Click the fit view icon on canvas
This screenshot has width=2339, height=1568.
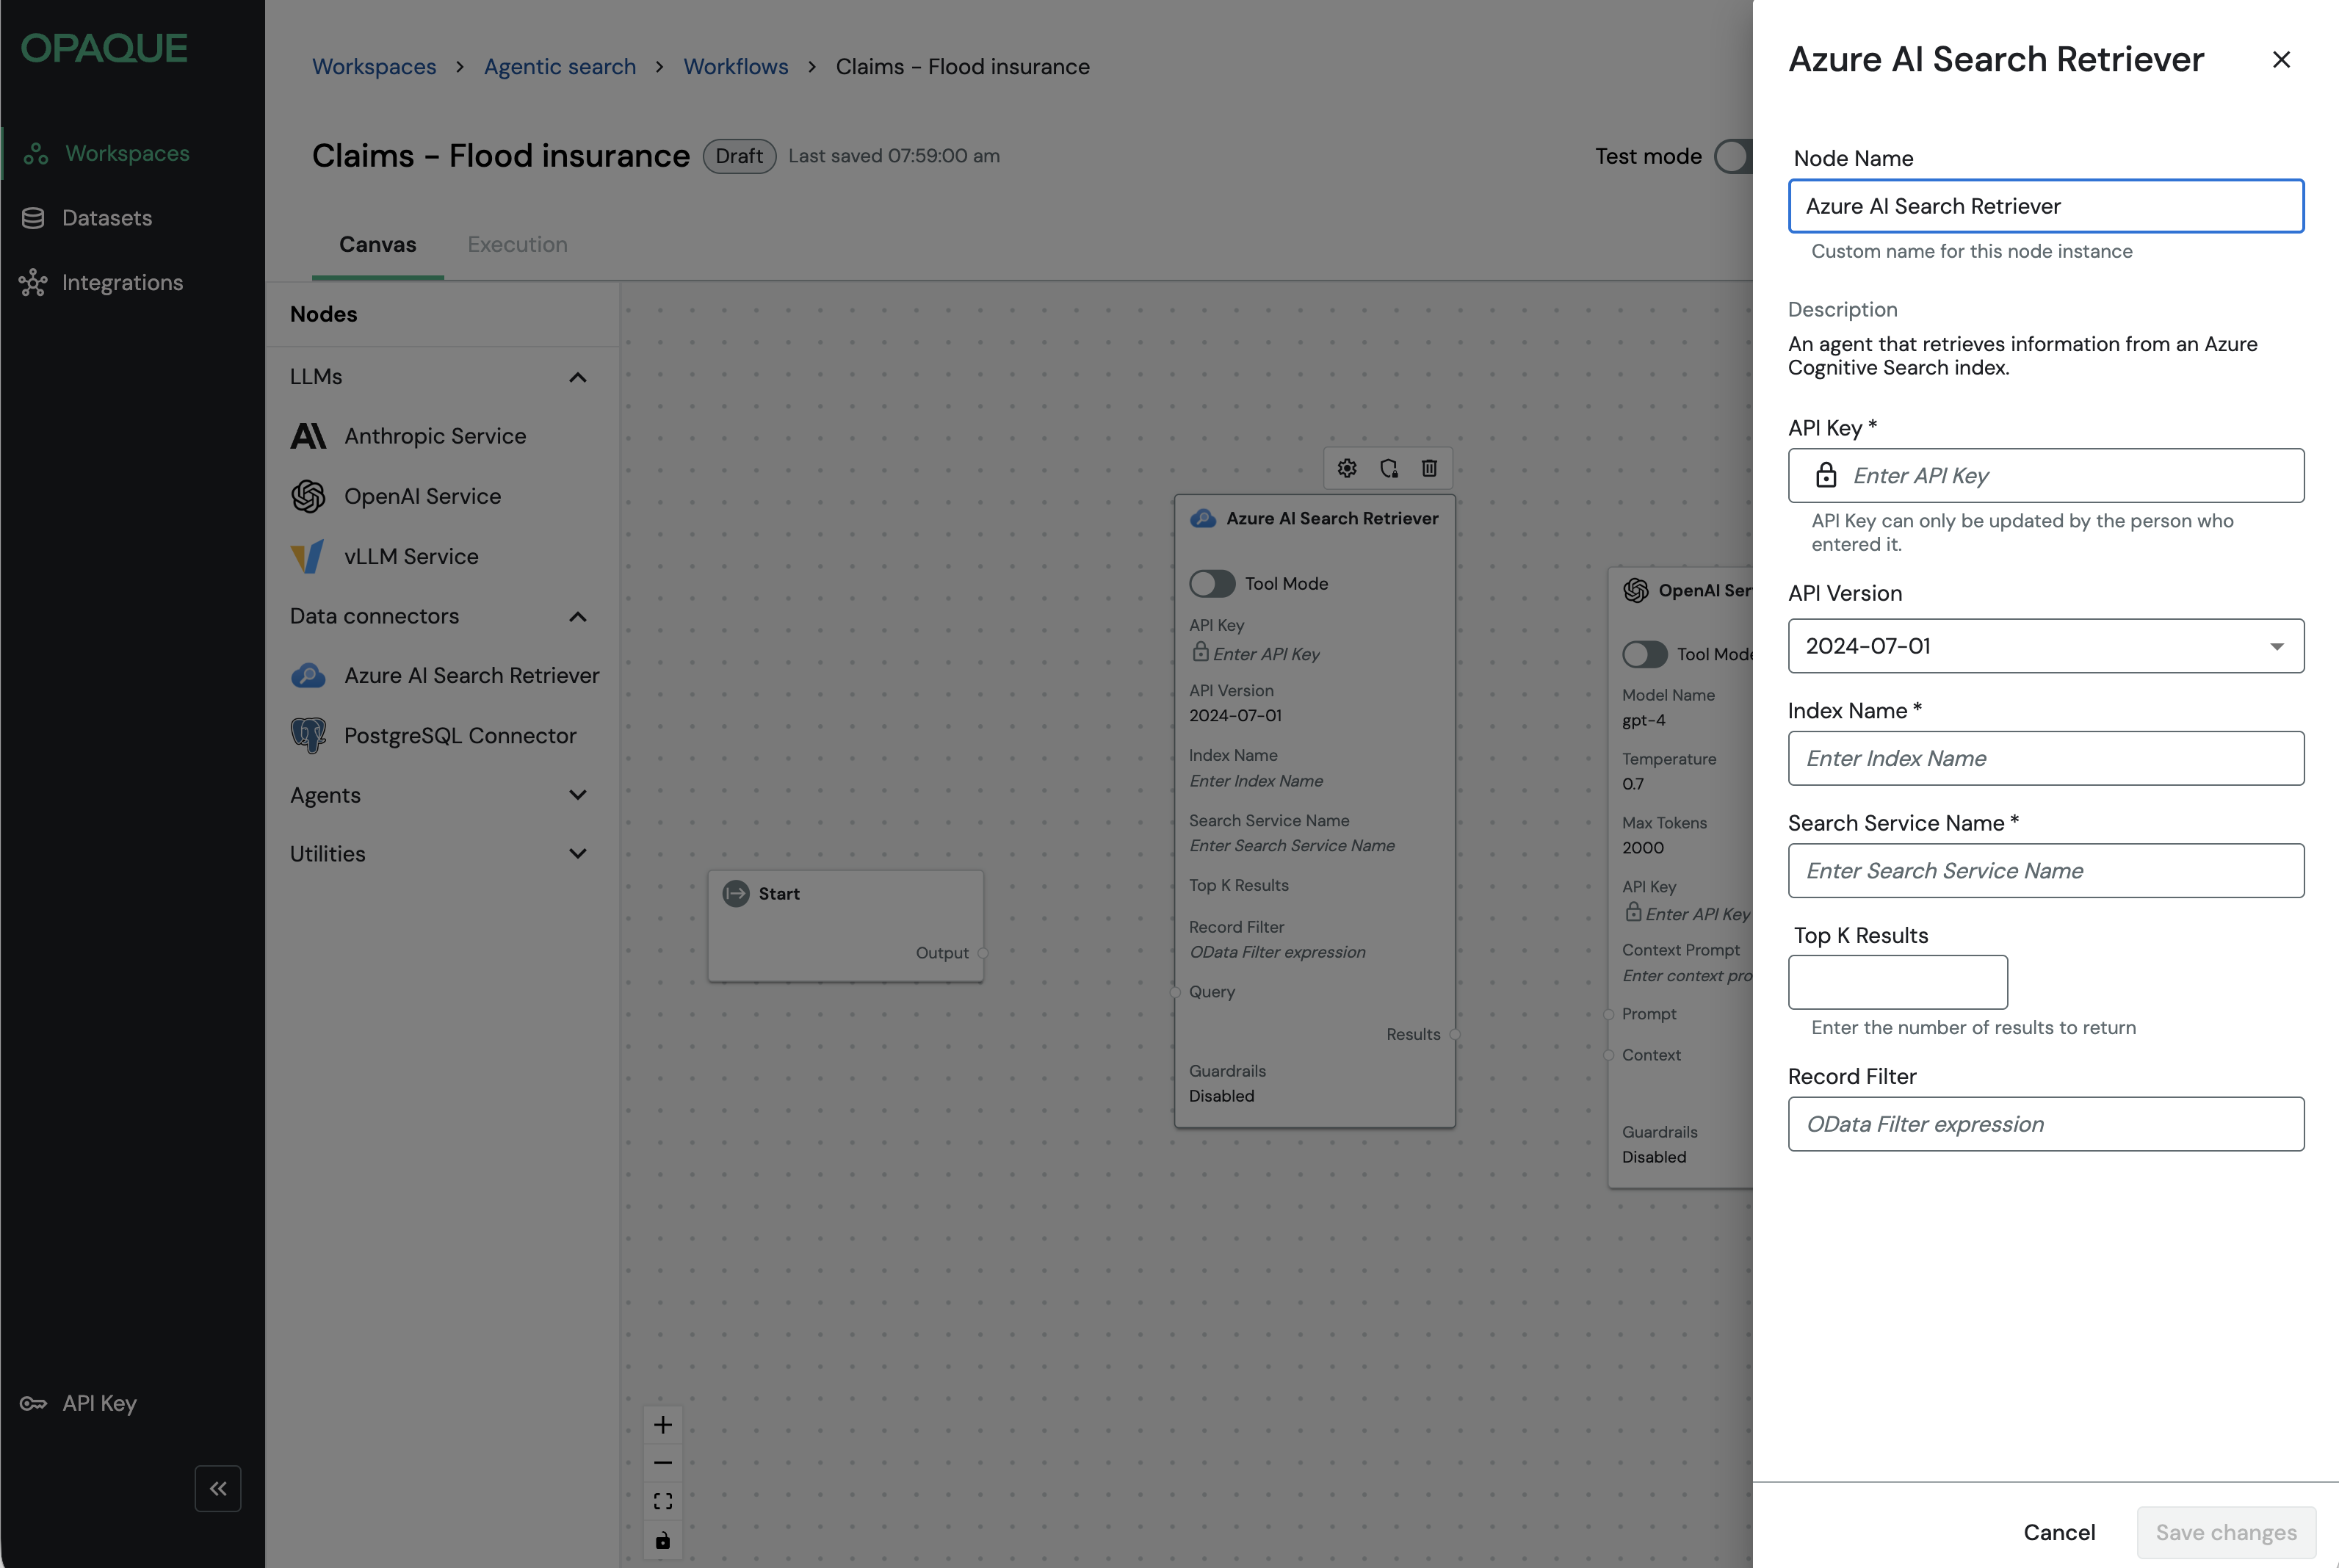pyautogui.click(x=662, y=1501)
